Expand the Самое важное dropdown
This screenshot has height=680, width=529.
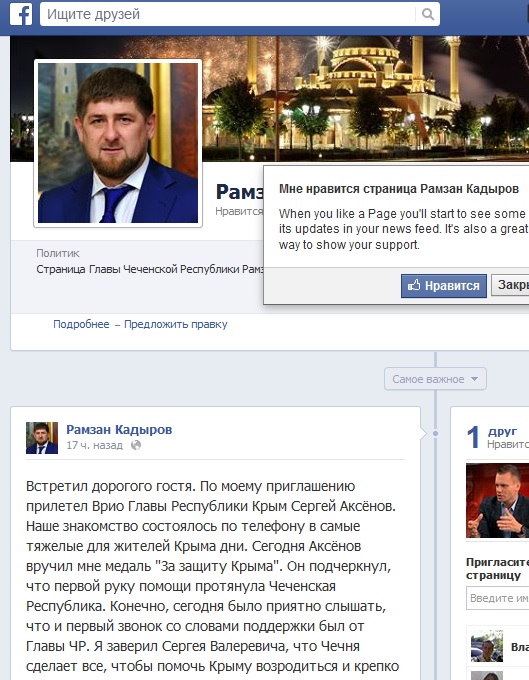(x=435, y=379)
